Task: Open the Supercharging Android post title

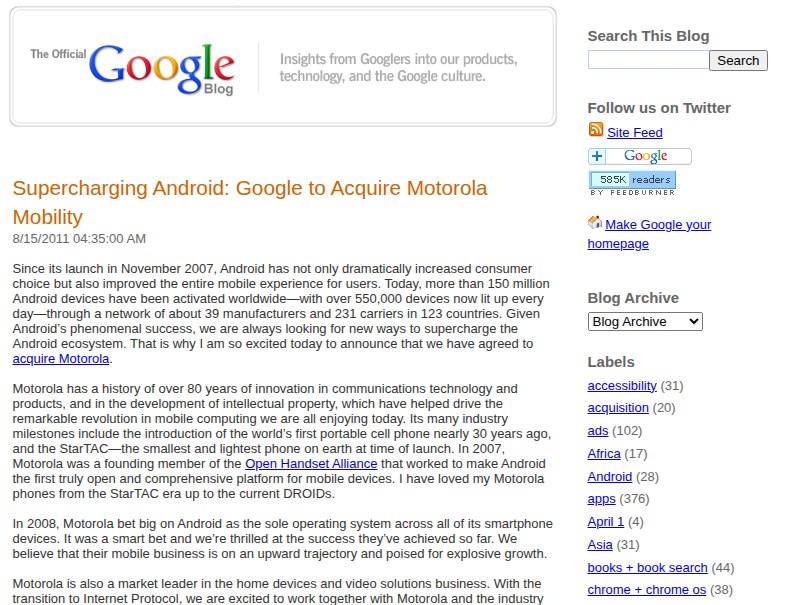Action: (250, 203)
